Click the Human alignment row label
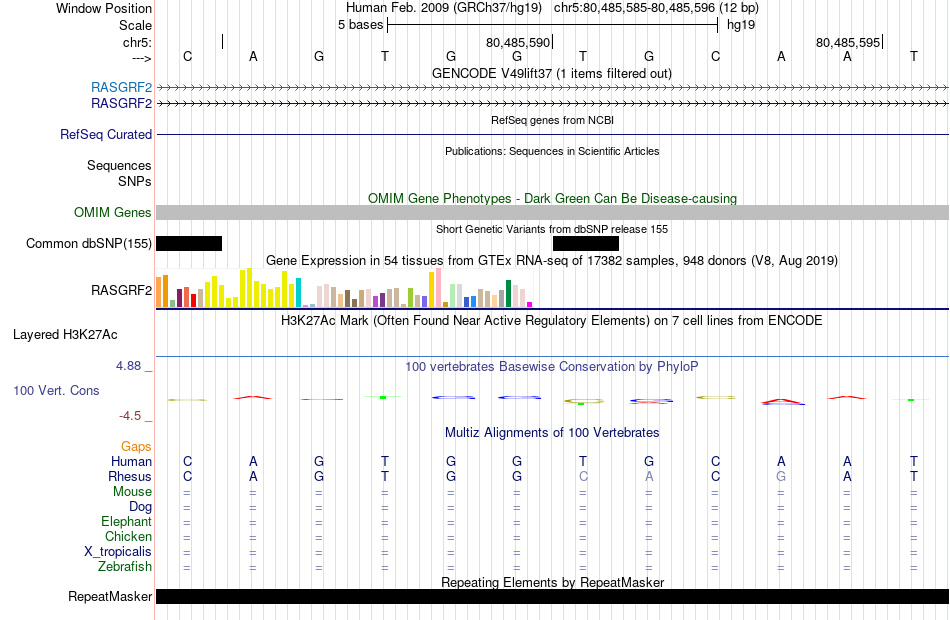The image size is (950, 620). point(131,462)
